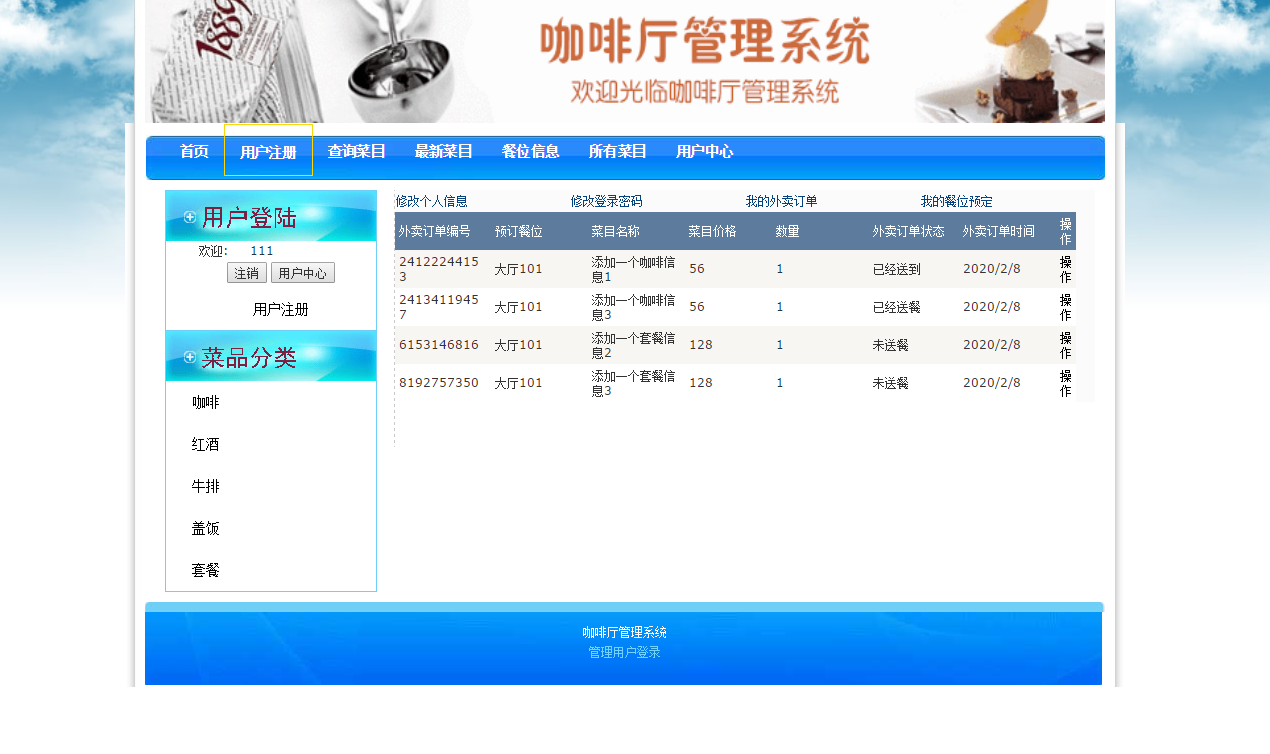Open 所有菜目 navigation item
Screen dimensions: 1270x754
pos(618,152)
